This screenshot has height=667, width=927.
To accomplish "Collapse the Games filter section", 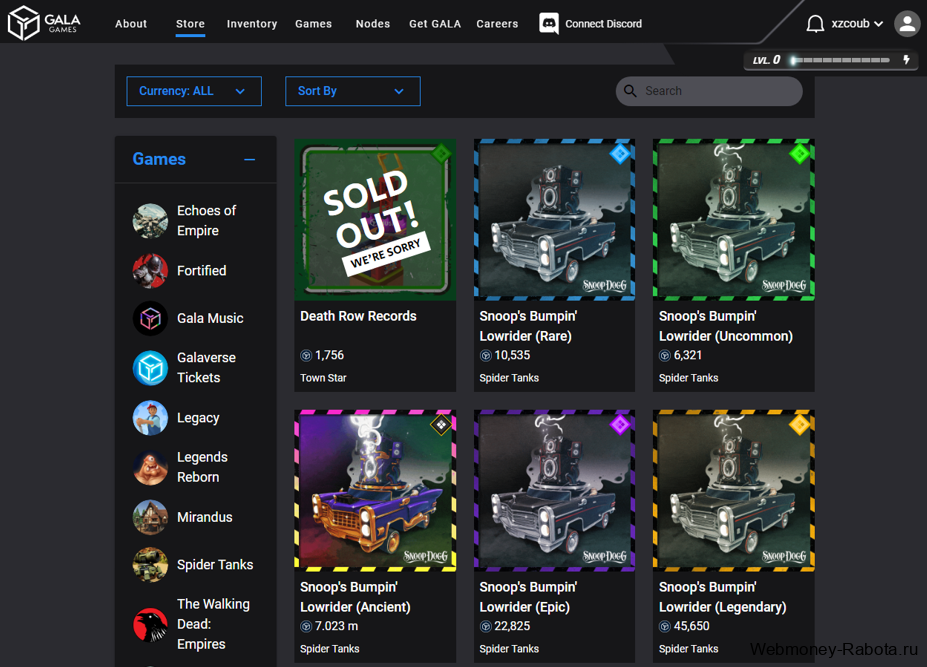I will click(x=249, y=160).
